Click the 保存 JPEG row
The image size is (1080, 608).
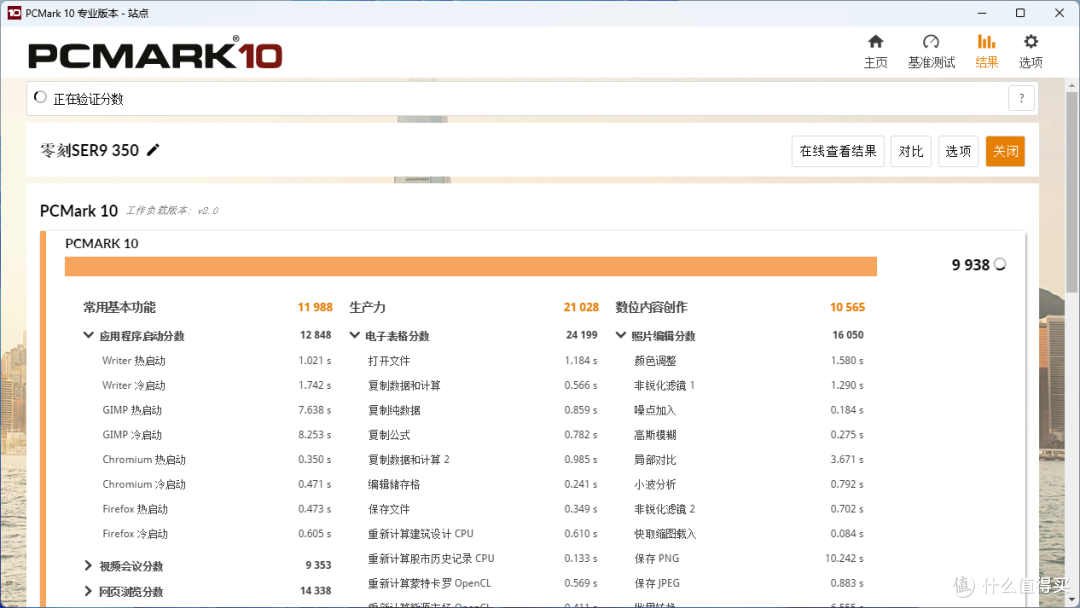coord(749,583)
